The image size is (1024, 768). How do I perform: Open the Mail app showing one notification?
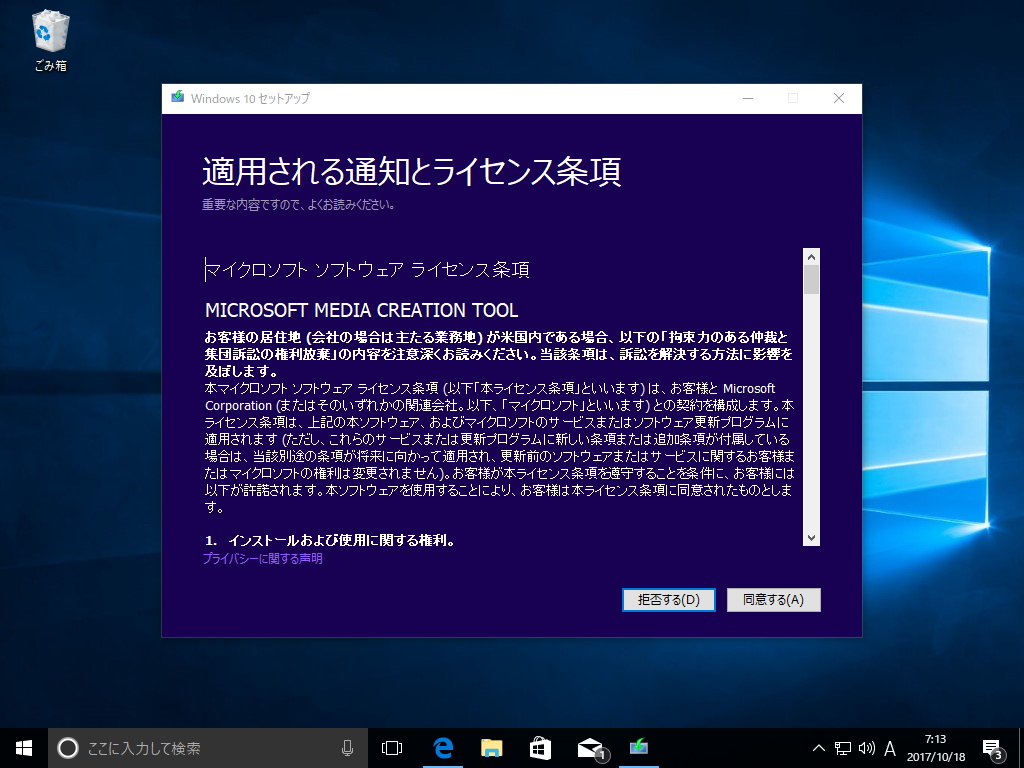point(588,746)
